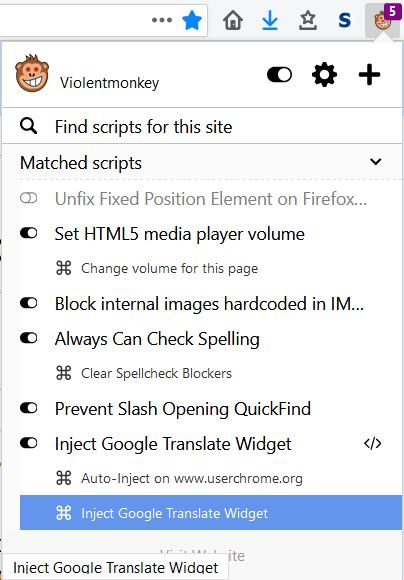The height and width of the screenshot is (580, 404).
Task: Open the page actions three-dot menu
Action: click(x=162, y=20)
